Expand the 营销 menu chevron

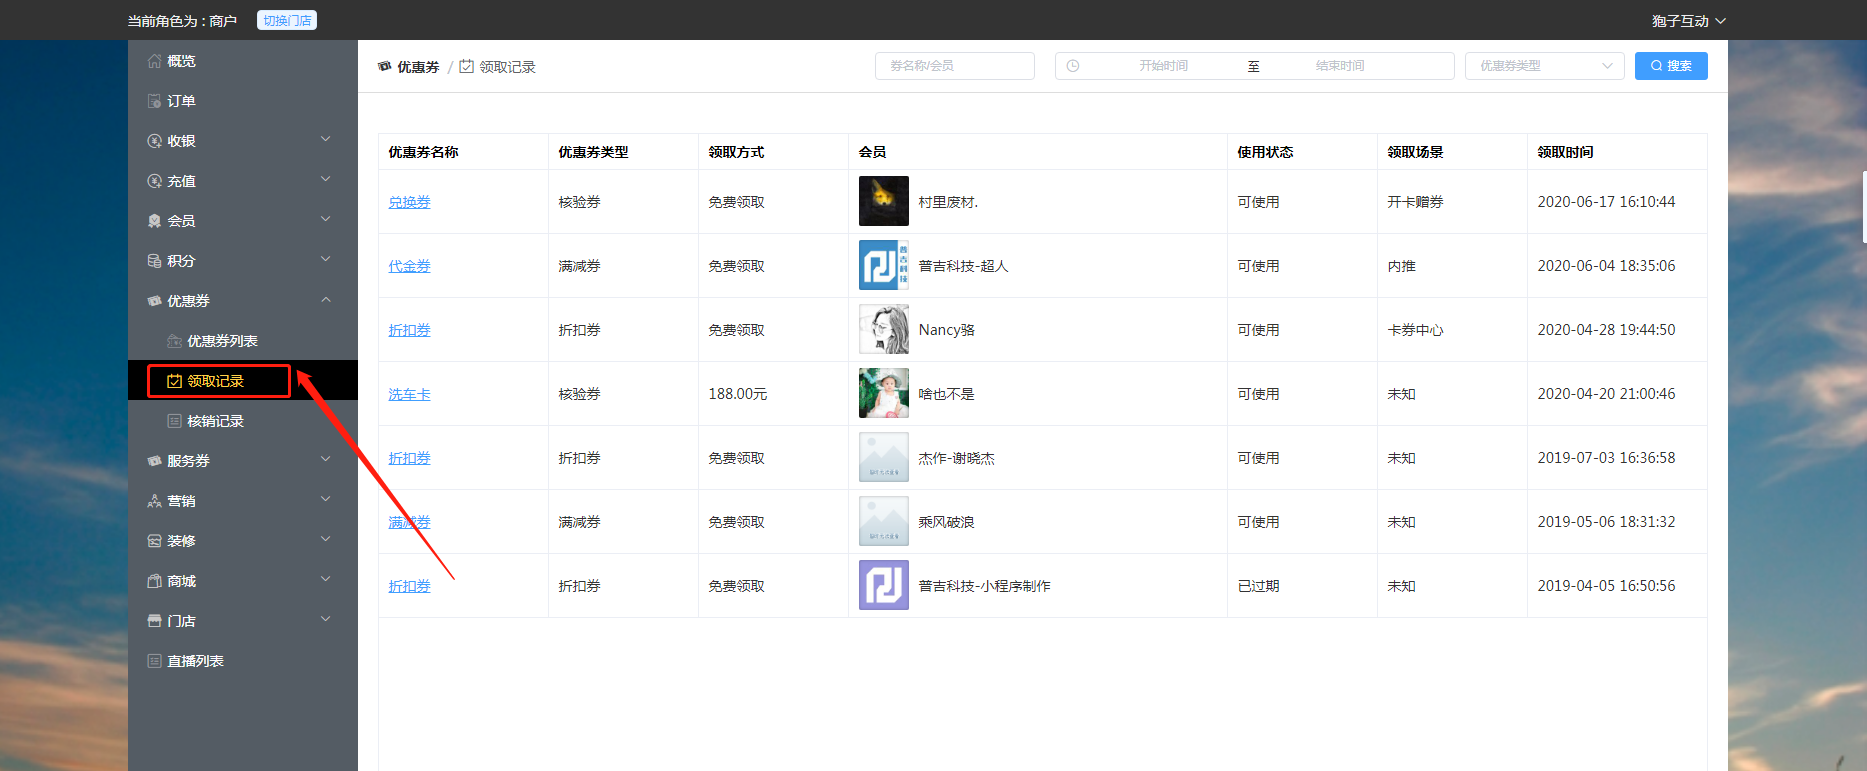[325, 499]
